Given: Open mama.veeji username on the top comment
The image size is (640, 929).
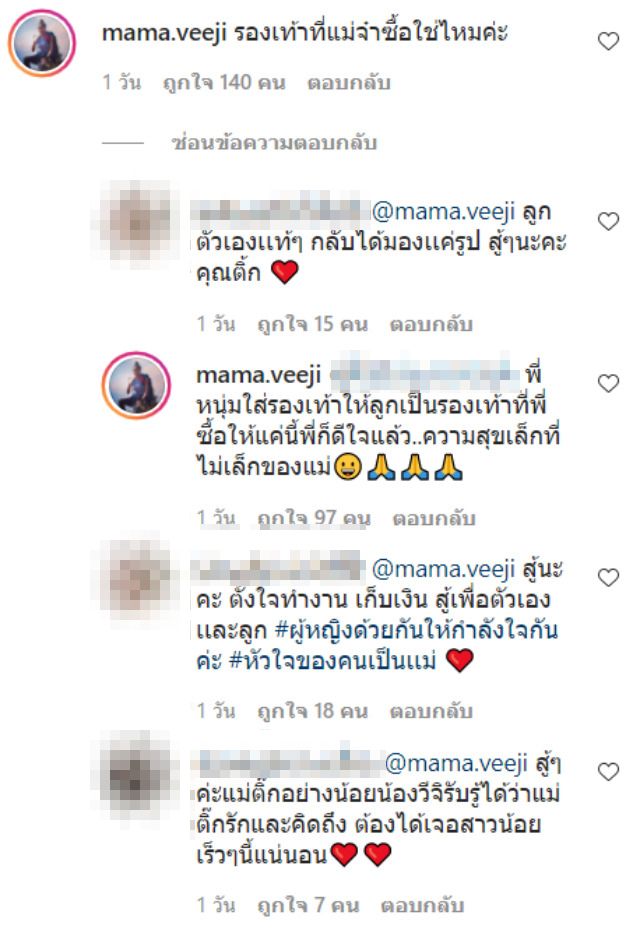Looking at the screenshot, I should (x=164, y=33).
